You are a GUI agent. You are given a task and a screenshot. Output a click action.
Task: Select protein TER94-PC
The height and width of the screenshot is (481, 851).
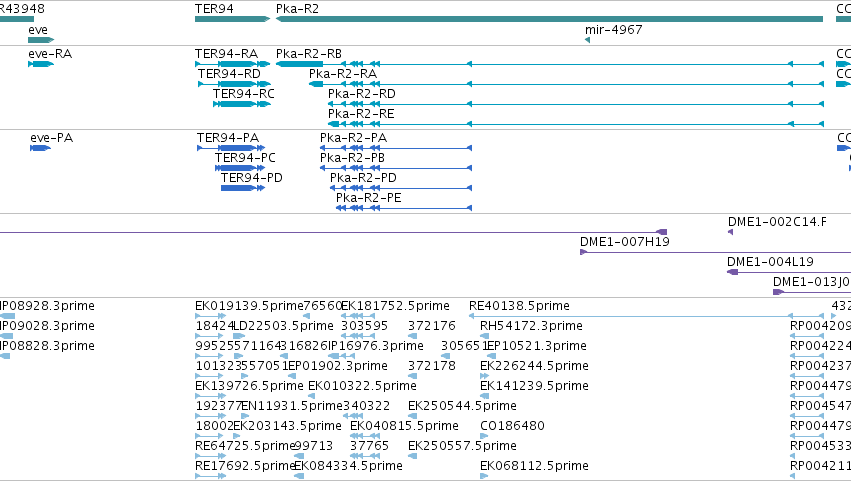point(245,158)
